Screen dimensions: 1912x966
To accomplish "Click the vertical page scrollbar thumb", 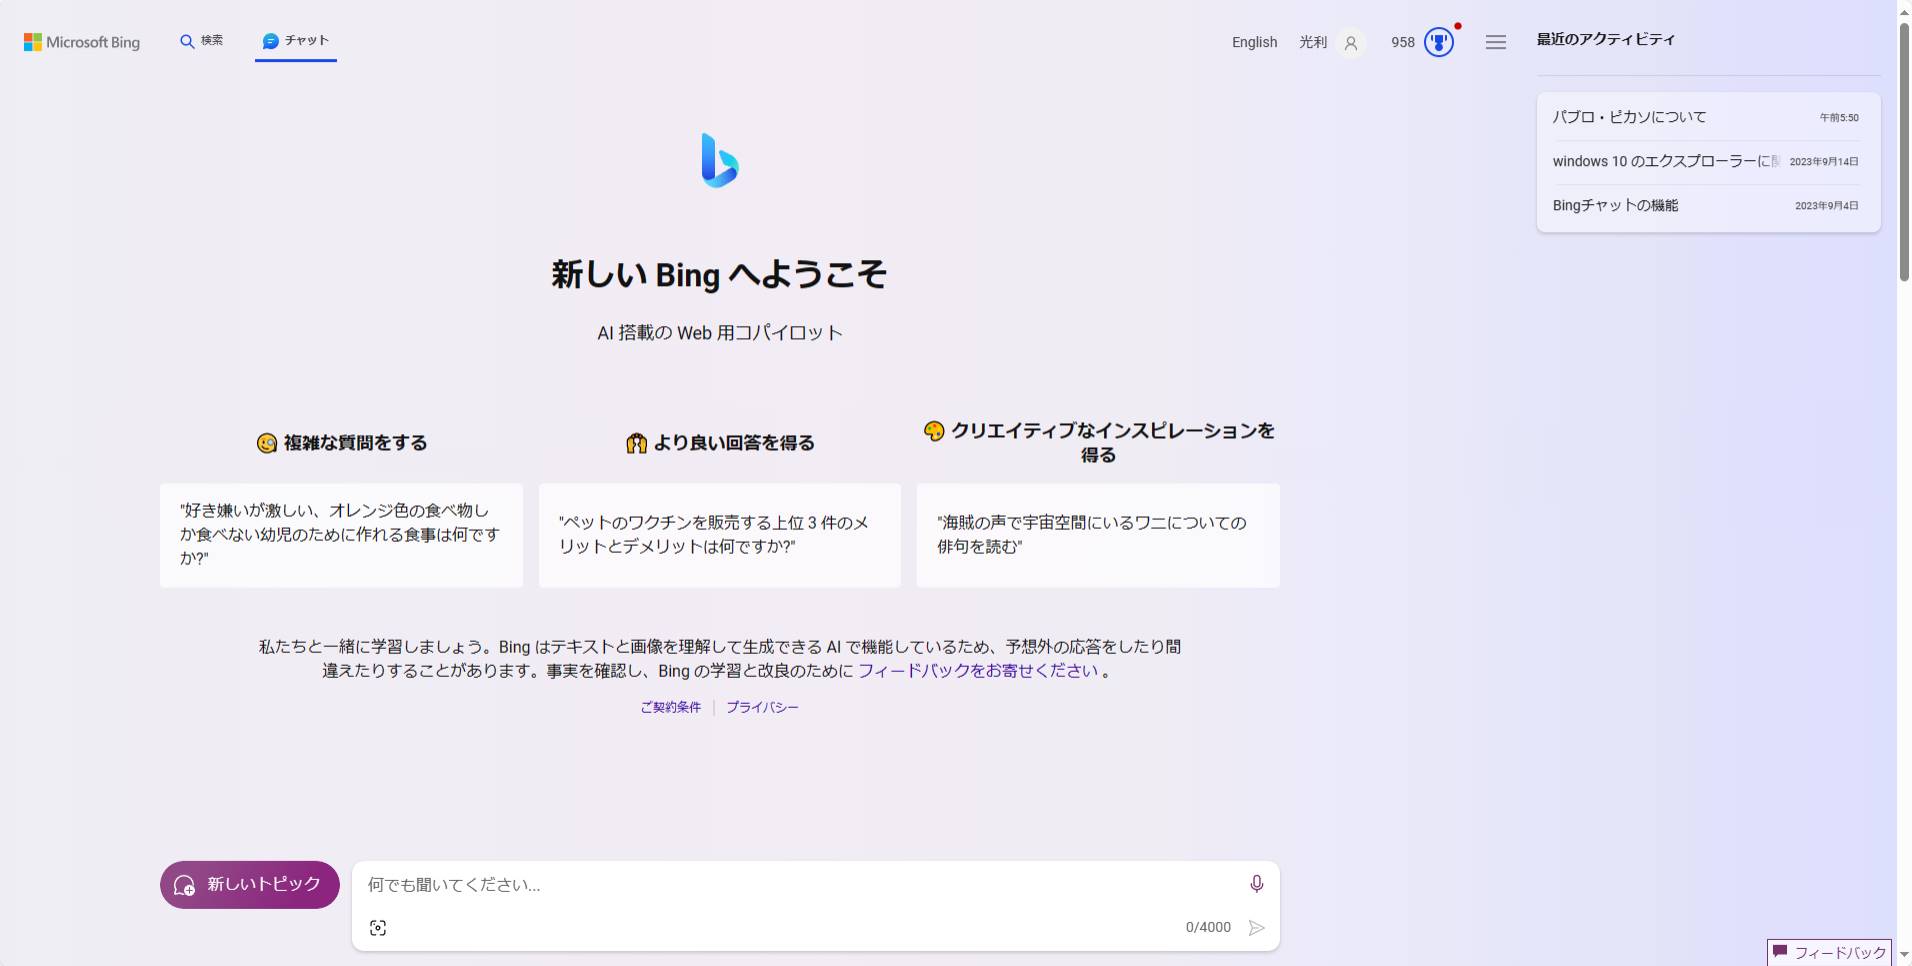I will 1904,150.
